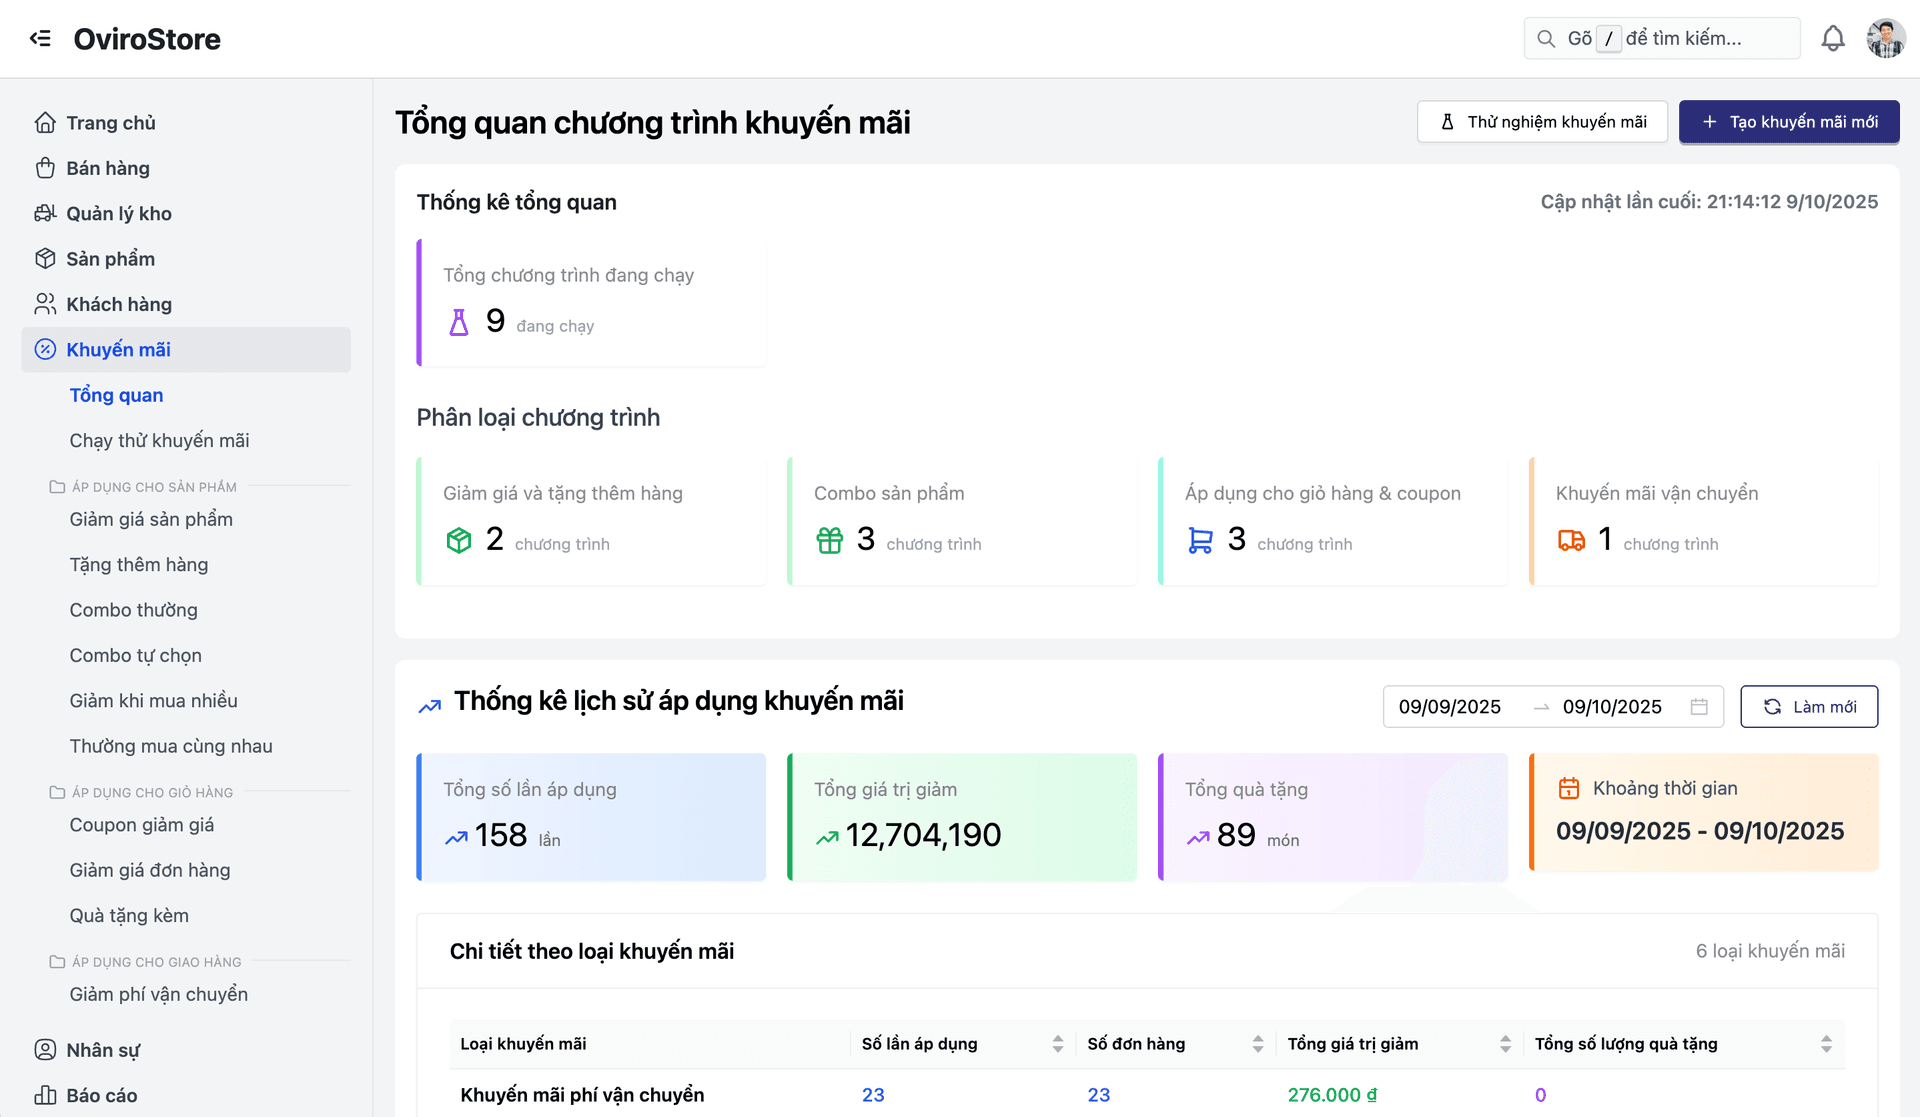Click the user avatar in header

[x=1885, y=39]
